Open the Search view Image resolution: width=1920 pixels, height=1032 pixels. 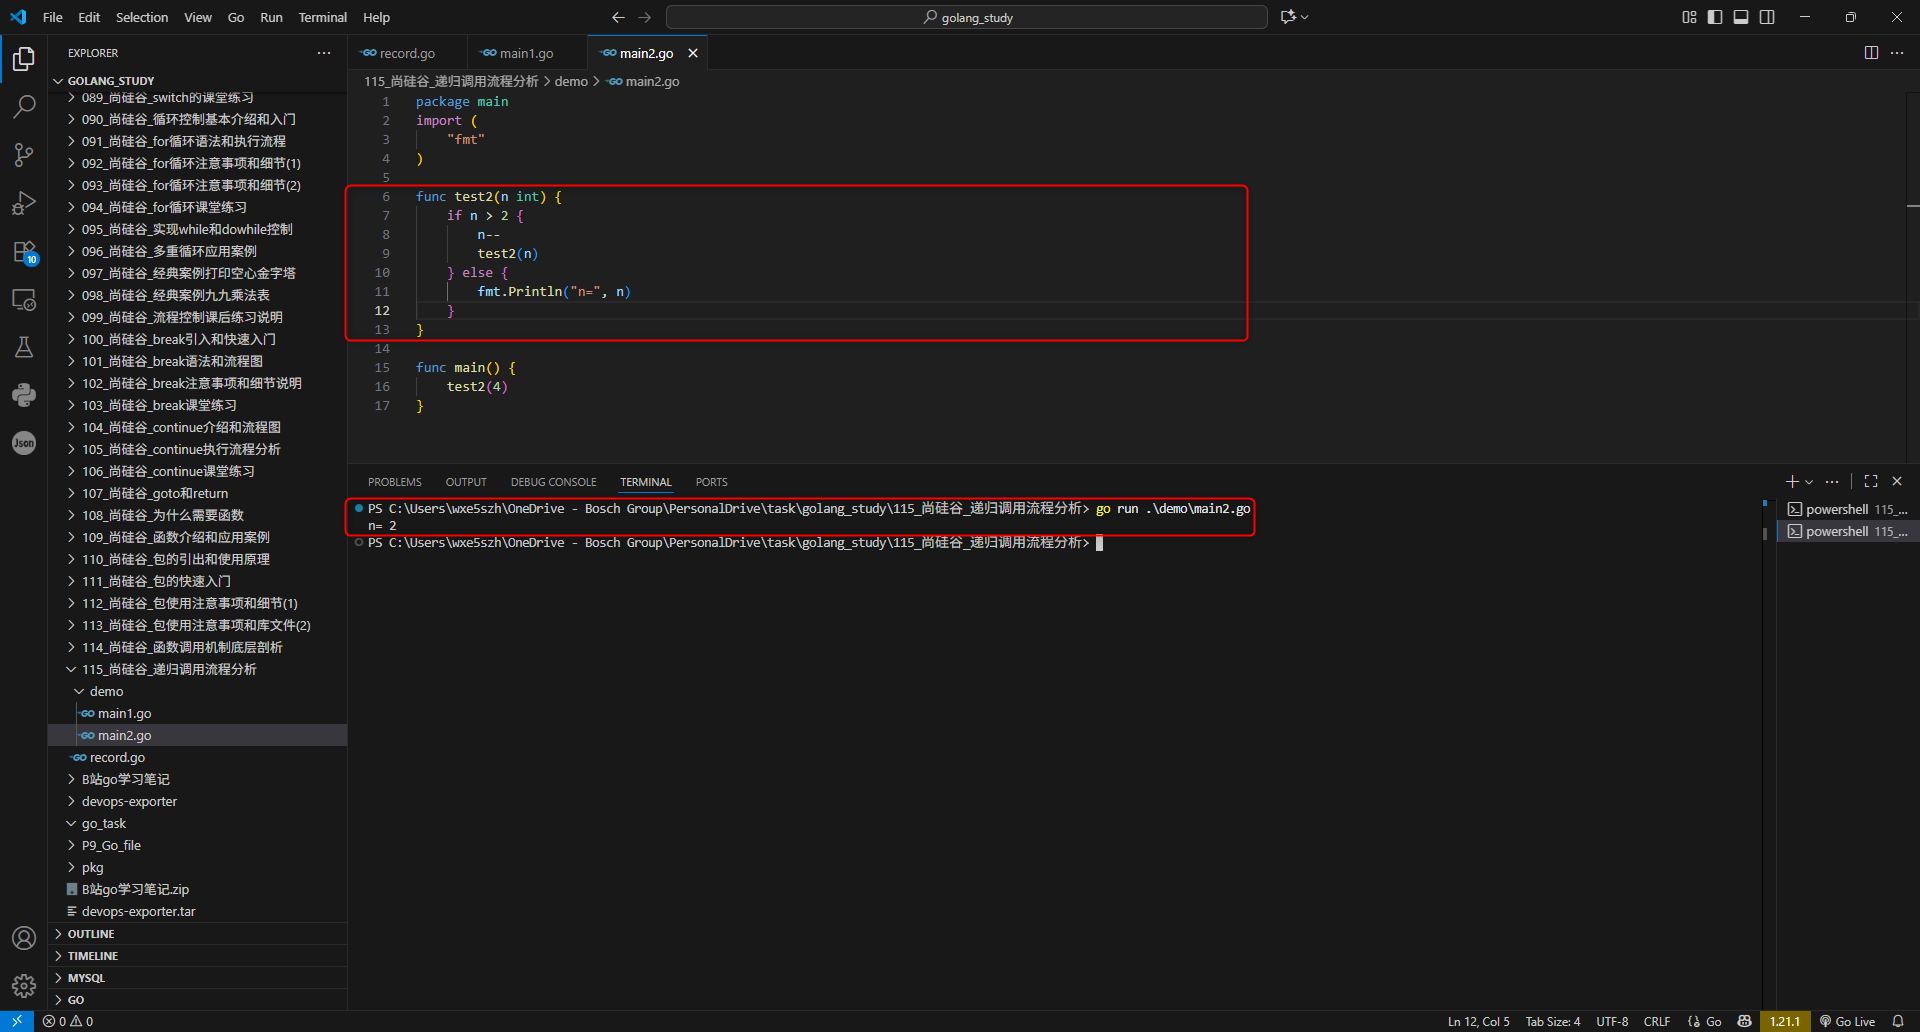24,106
